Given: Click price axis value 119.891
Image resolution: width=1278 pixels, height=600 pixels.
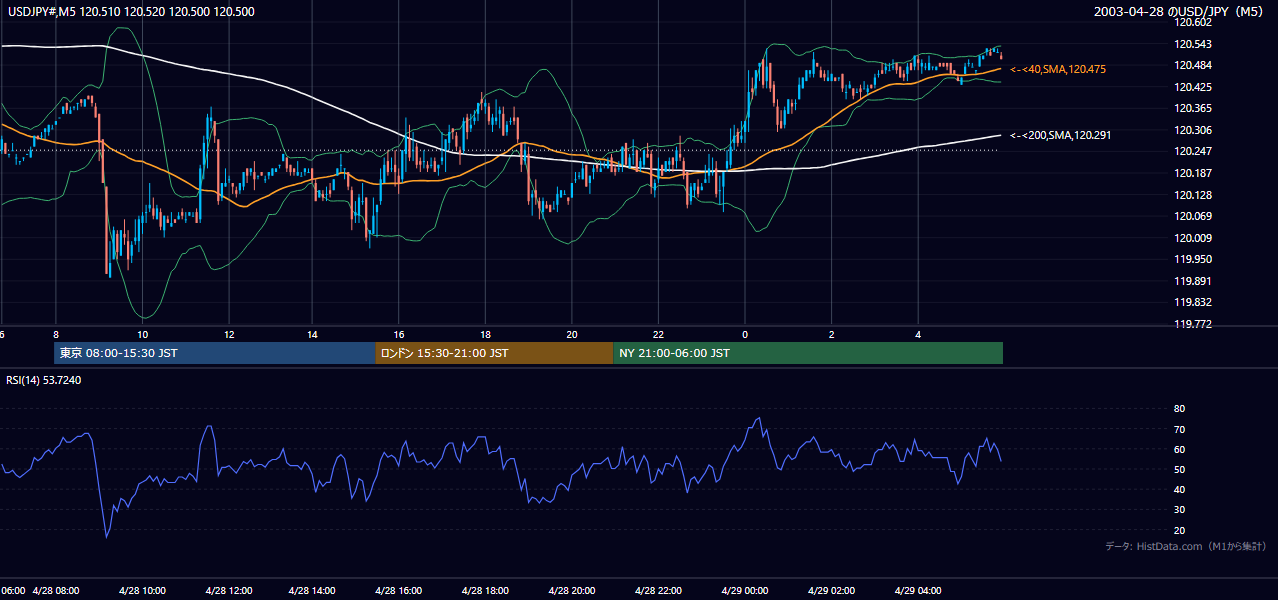Looking at the screenshot, I should click(1192, 281).
